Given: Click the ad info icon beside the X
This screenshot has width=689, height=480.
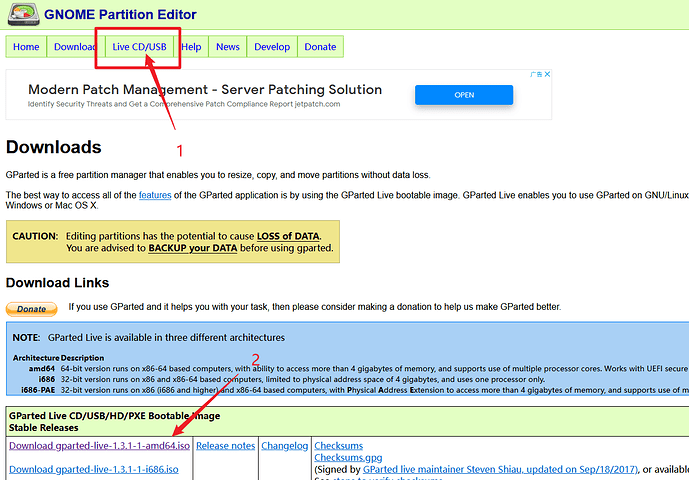Looking at the screenshot, I should coord(536,74).
